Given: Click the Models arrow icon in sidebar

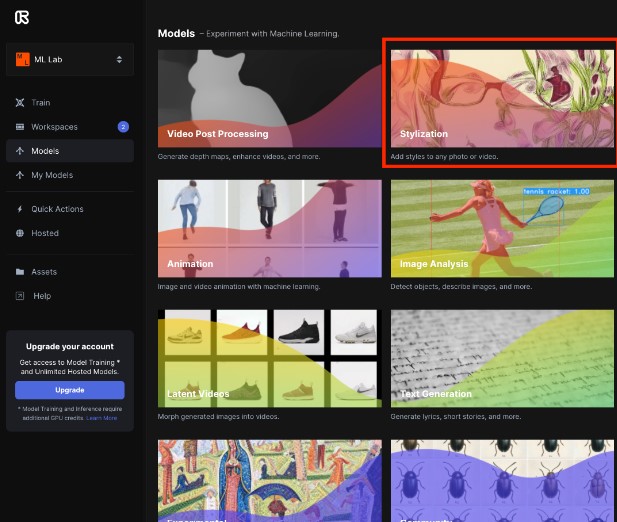Looking at the screenshot, I should (20, 151).
